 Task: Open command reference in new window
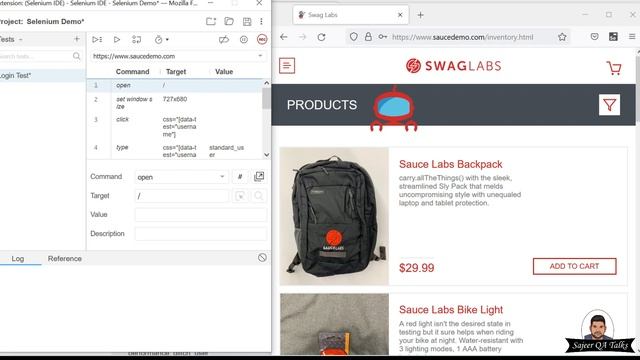point(259,177)
